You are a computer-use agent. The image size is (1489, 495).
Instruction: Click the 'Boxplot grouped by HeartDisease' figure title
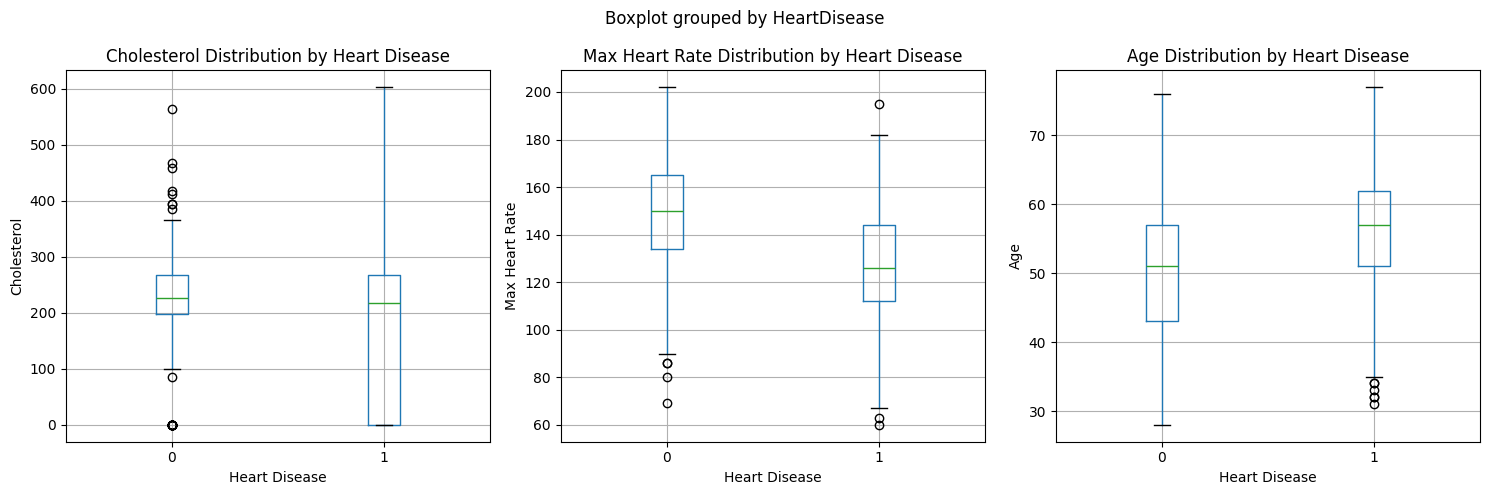(744, 18)
